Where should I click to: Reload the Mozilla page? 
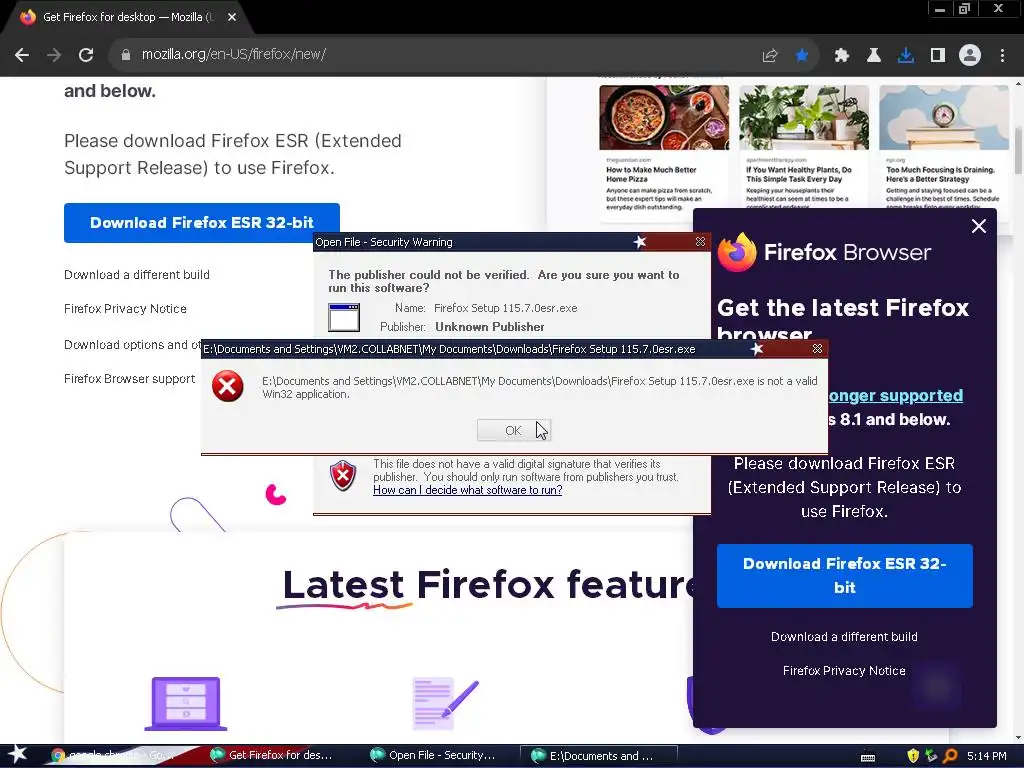pyautogui.click(x=86, y=55)
